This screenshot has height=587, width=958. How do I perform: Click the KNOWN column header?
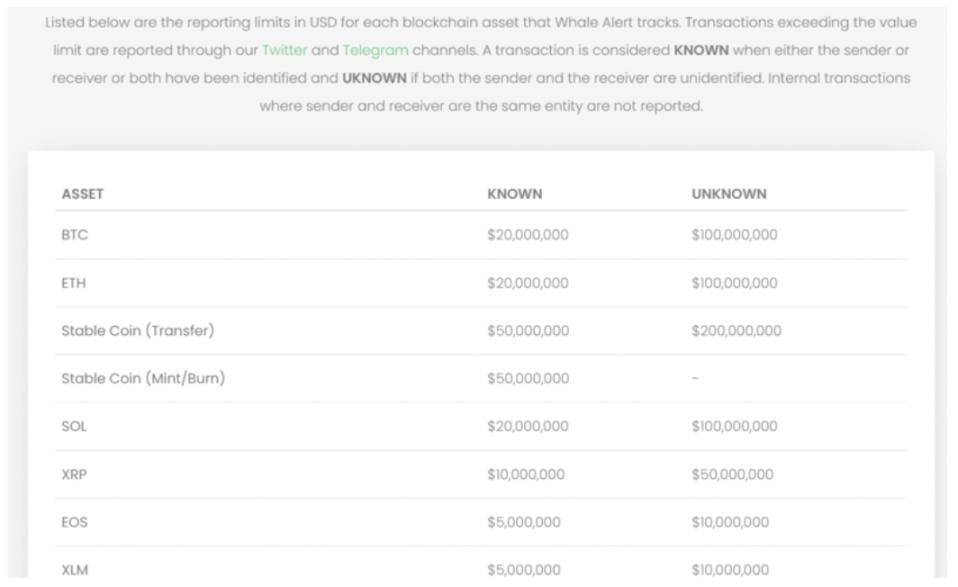point(515,194)
